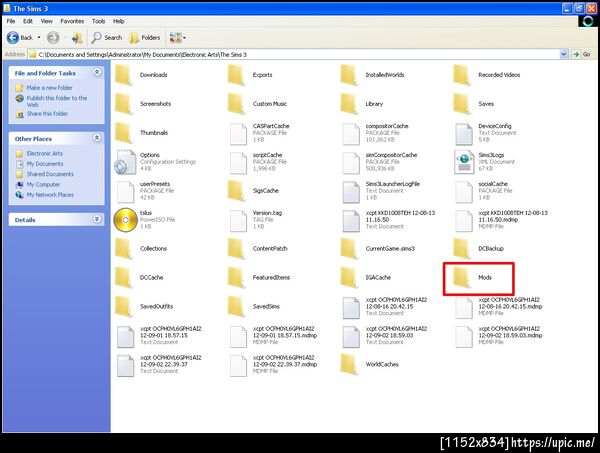Open the File menu
The width and height of the screenshot is (600, 453).
pos(11,21)
